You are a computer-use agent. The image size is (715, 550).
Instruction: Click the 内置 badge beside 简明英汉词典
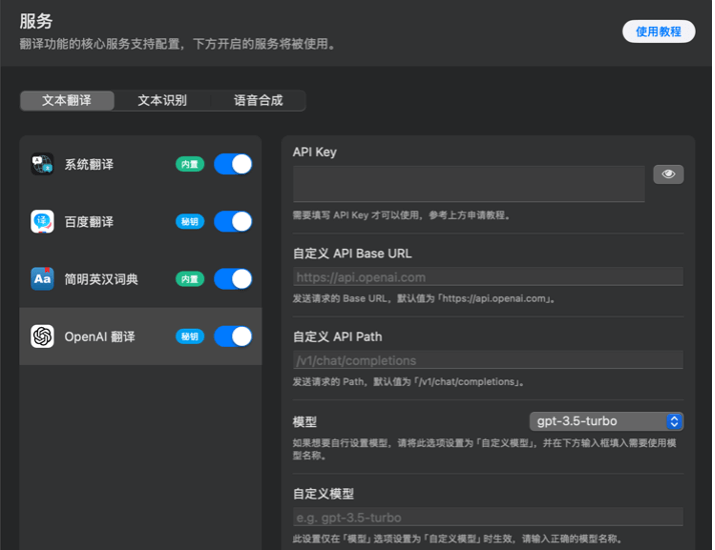[x=190, y=279]
